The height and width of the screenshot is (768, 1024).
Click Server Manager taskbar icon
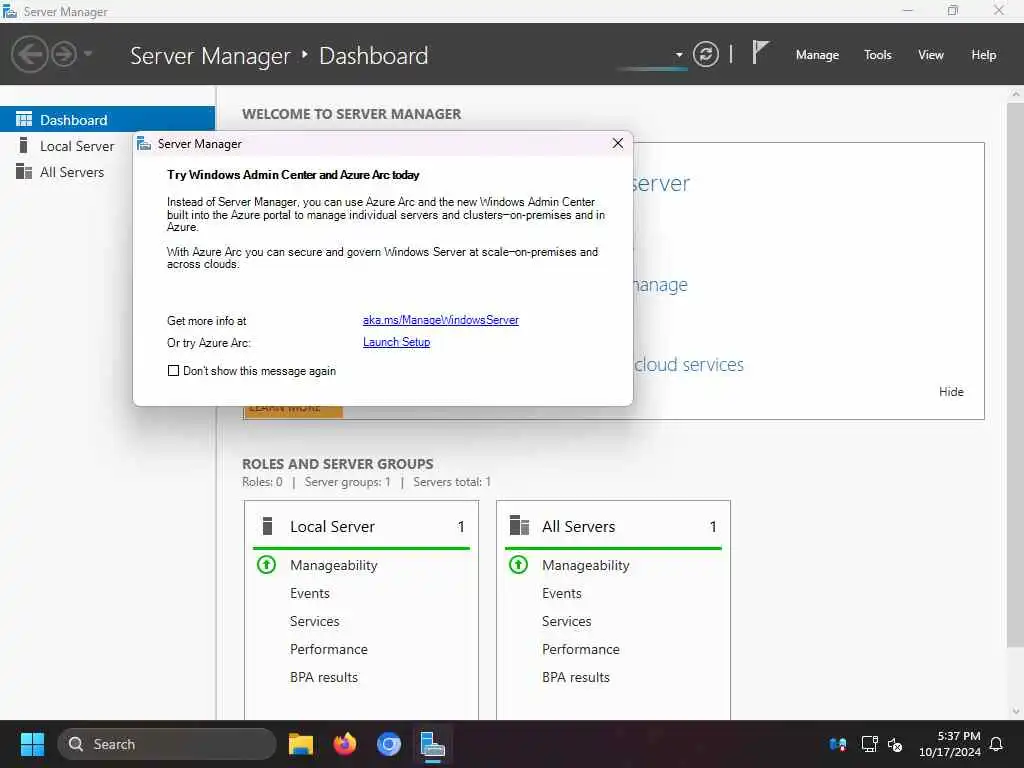point(432,744)
